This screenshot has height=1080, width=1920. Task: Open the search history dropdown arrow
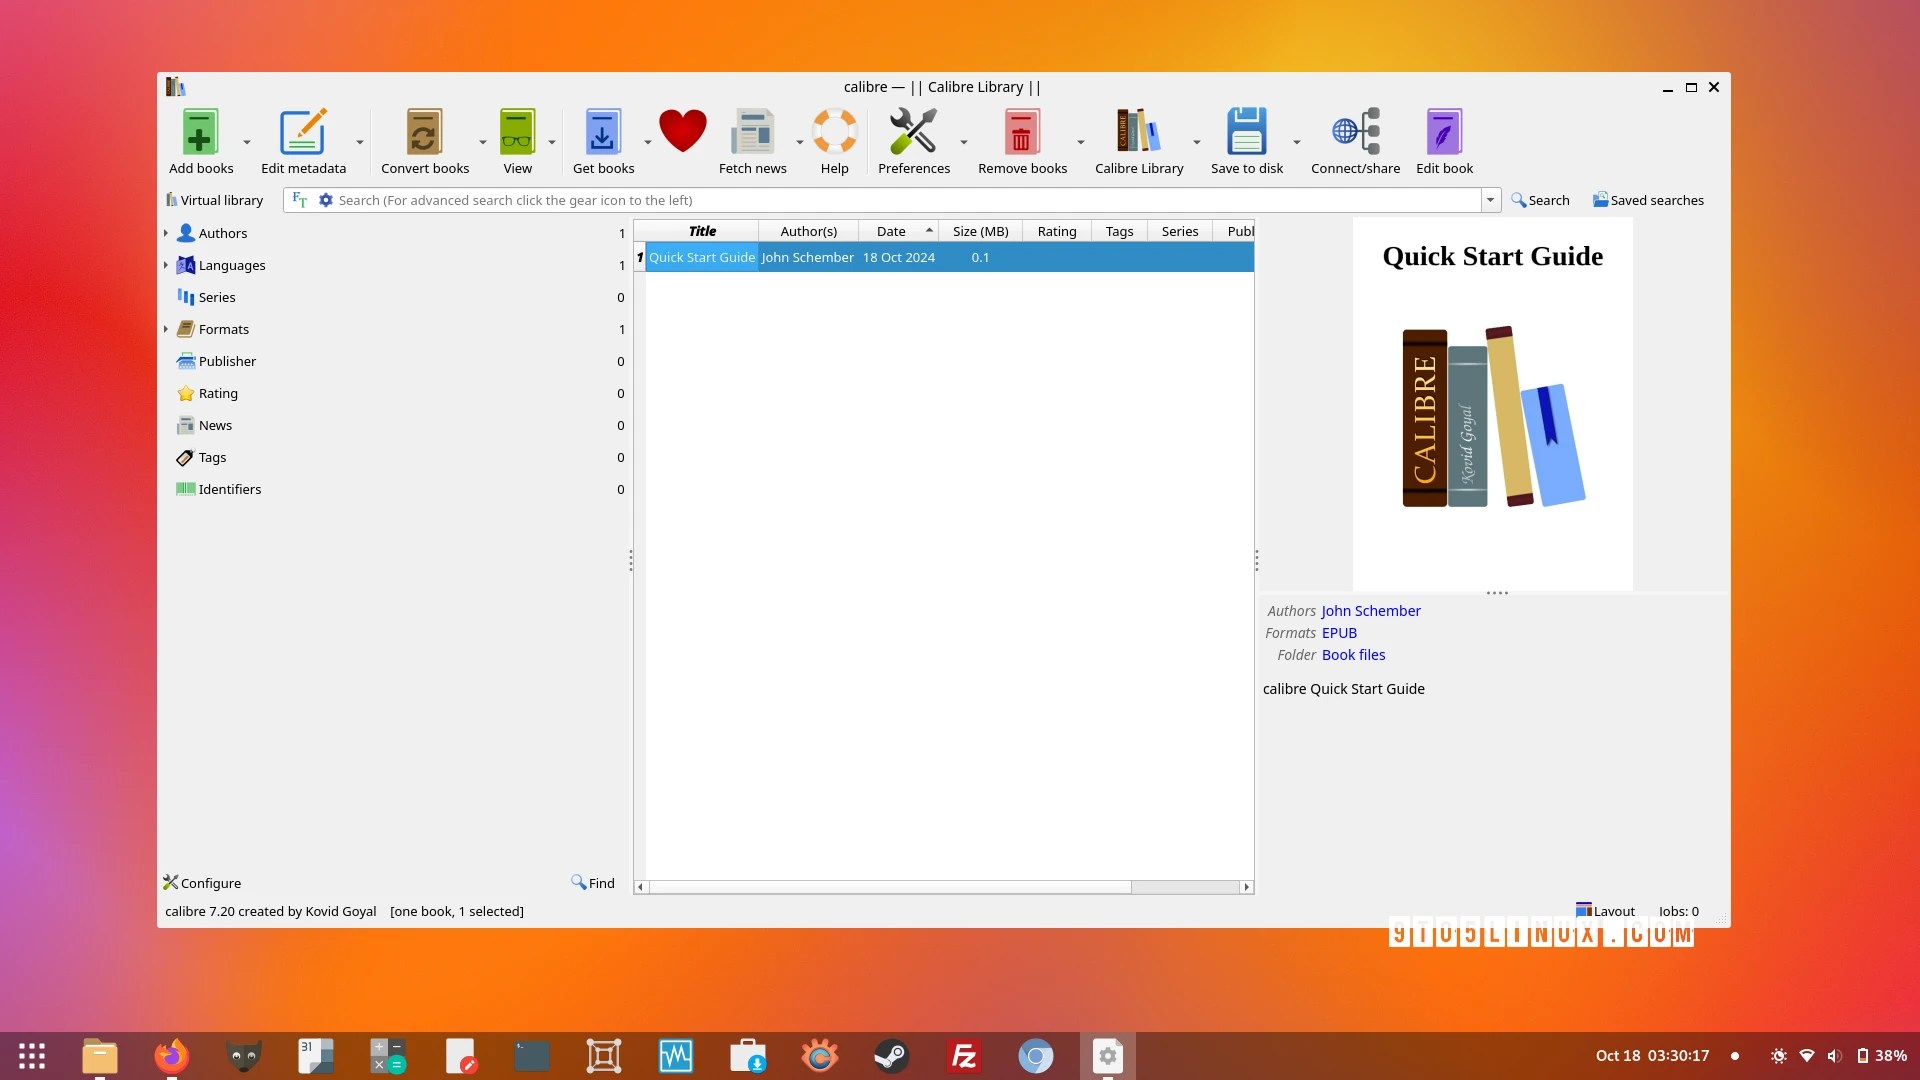[1490, 200]
